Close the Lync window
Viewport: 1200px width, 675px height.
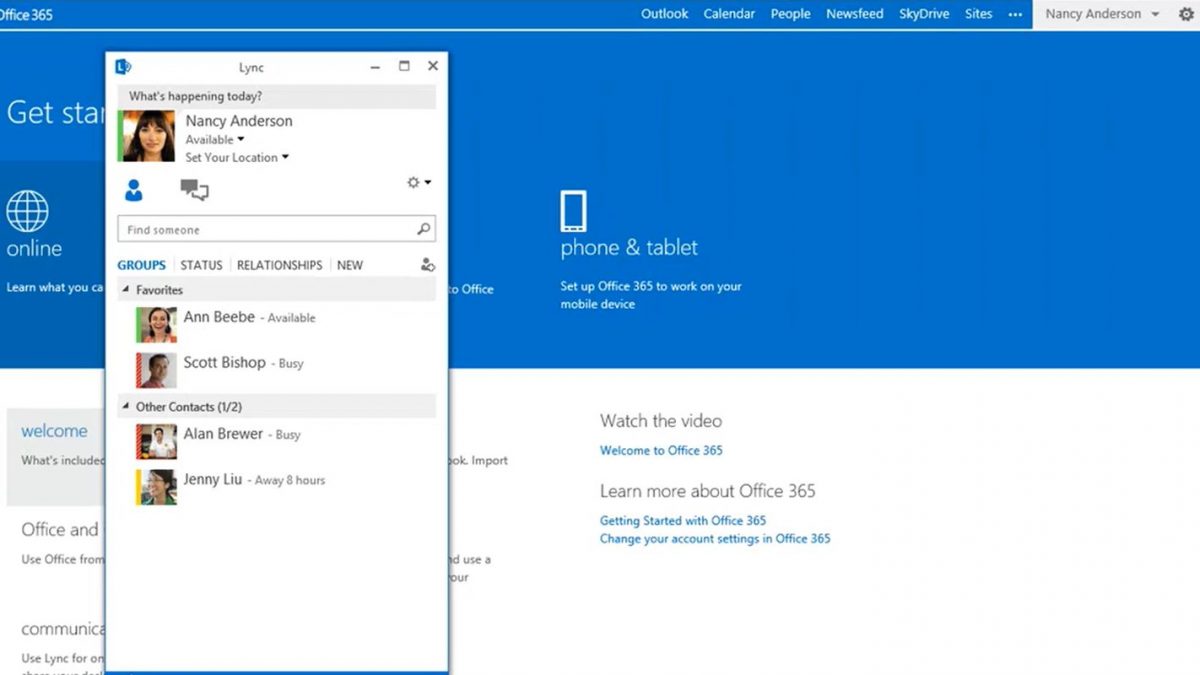click(433, 66)
